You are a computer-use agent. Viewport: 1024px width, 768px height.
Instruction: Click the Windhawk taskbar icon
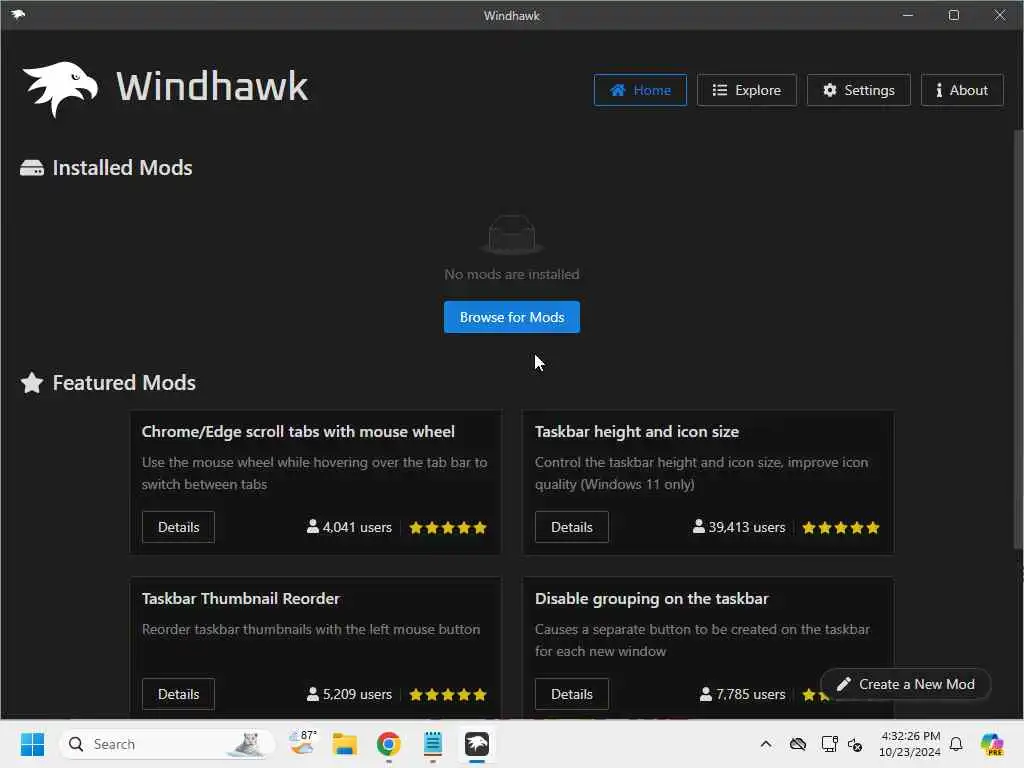[x=477, y=744]
